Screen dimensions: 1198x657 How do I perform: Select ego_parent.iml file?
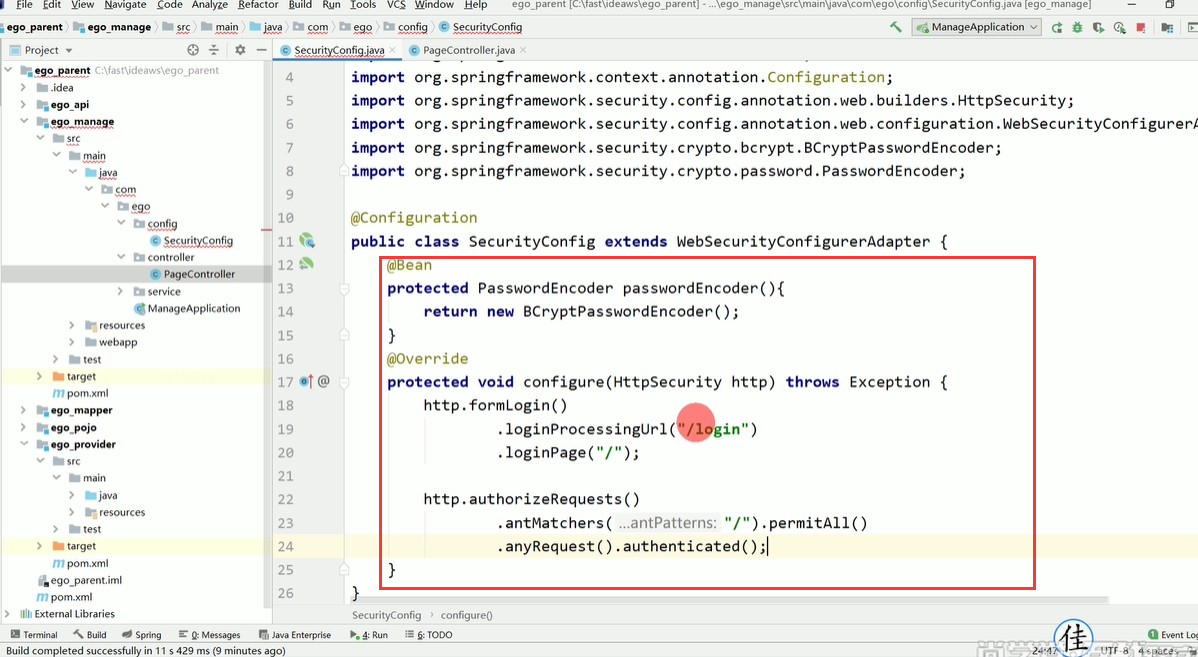79,580
